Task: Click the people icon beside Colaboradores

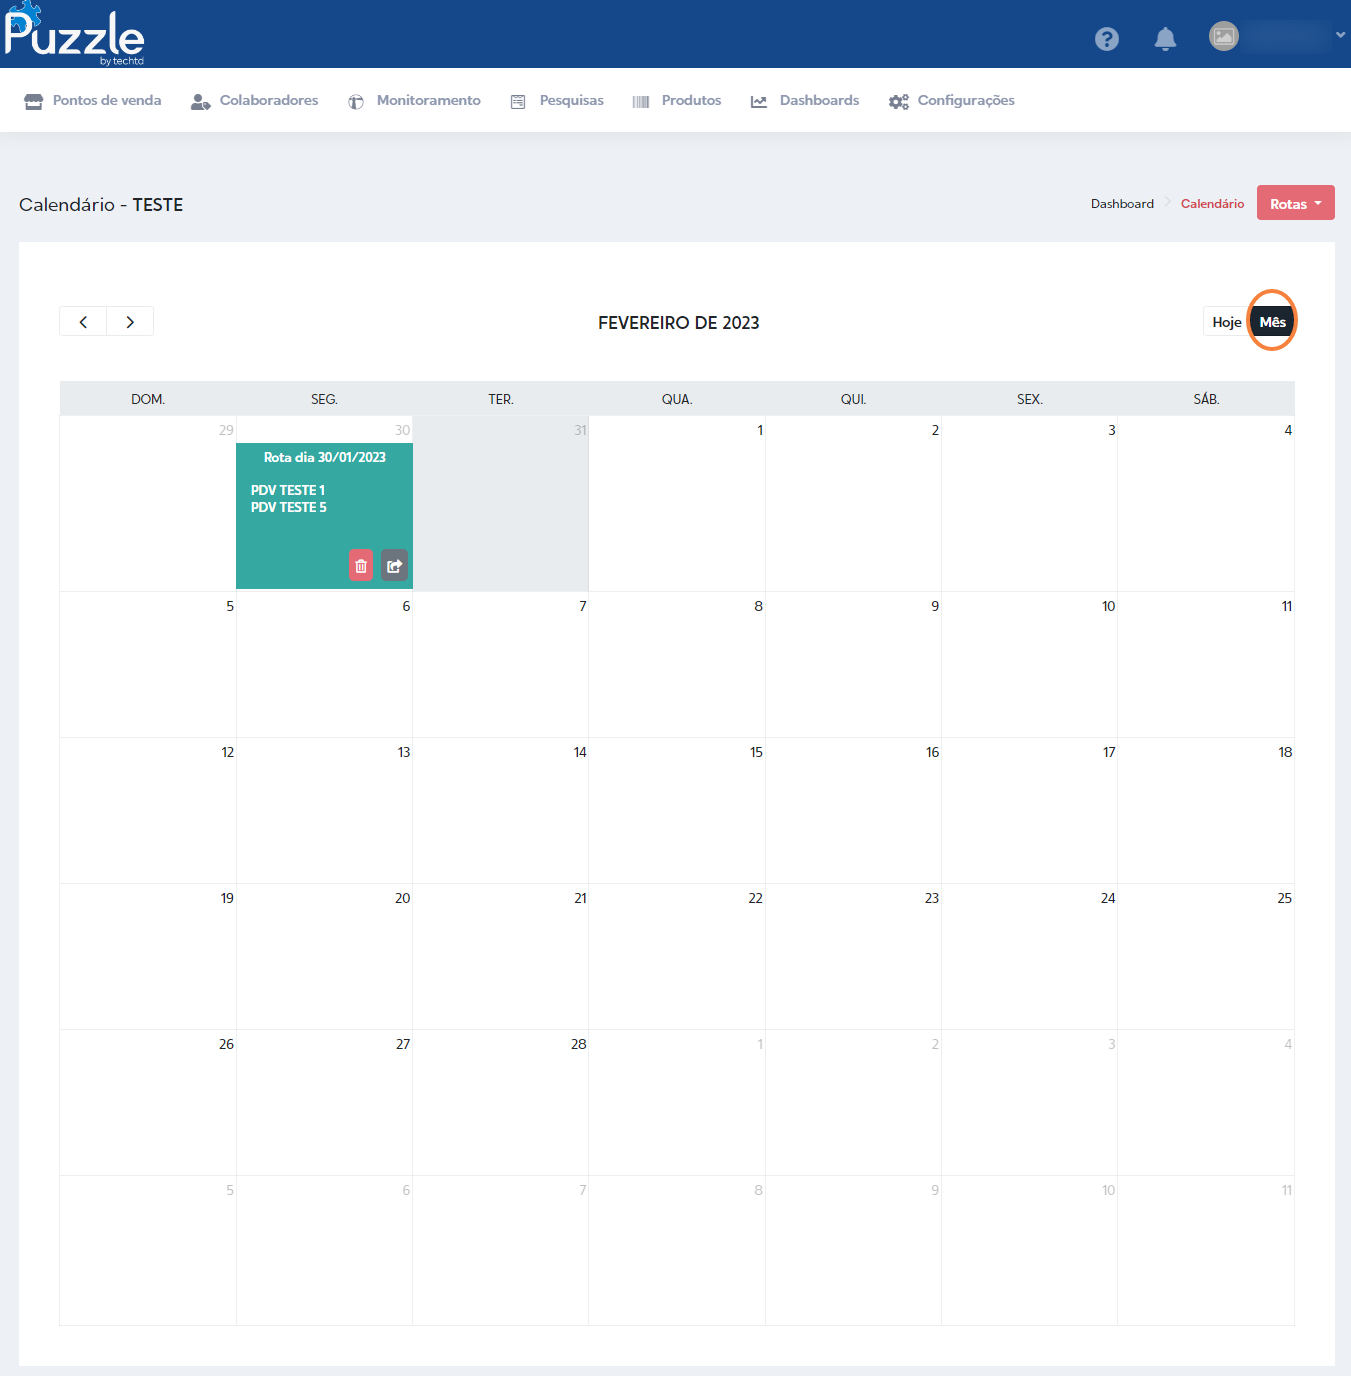Action: 200,102
